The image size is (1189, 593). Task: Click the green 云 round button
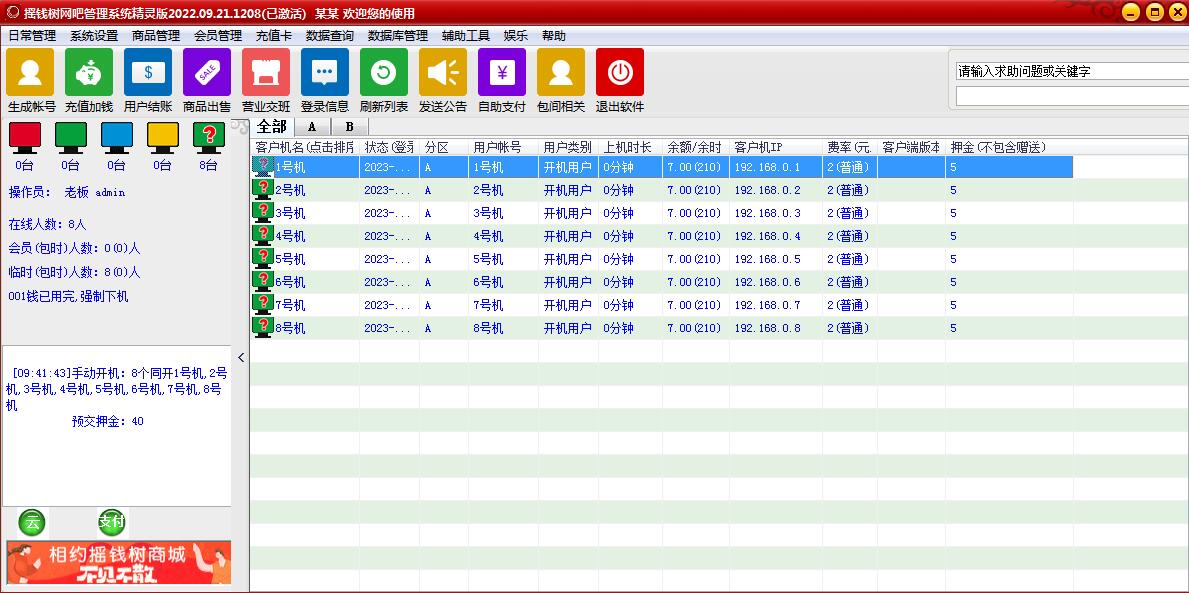point(32,522)
